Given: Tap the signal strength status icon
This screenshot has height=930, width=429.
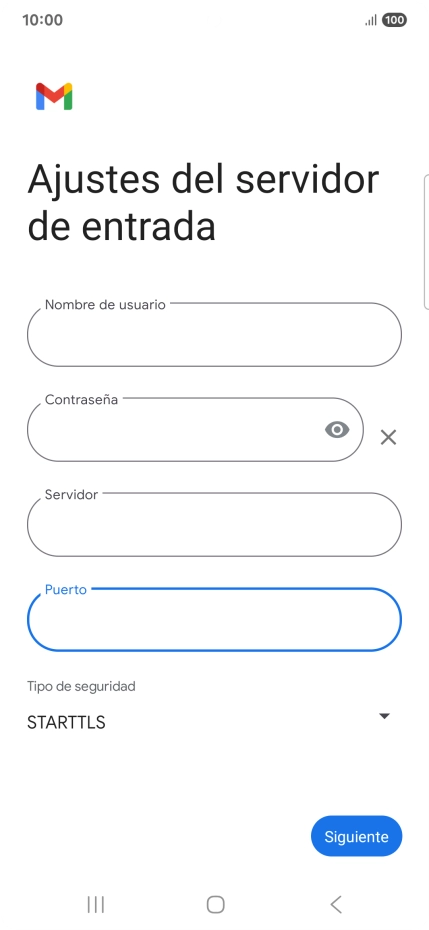Looking at the screenshot, I should [371, 21].
